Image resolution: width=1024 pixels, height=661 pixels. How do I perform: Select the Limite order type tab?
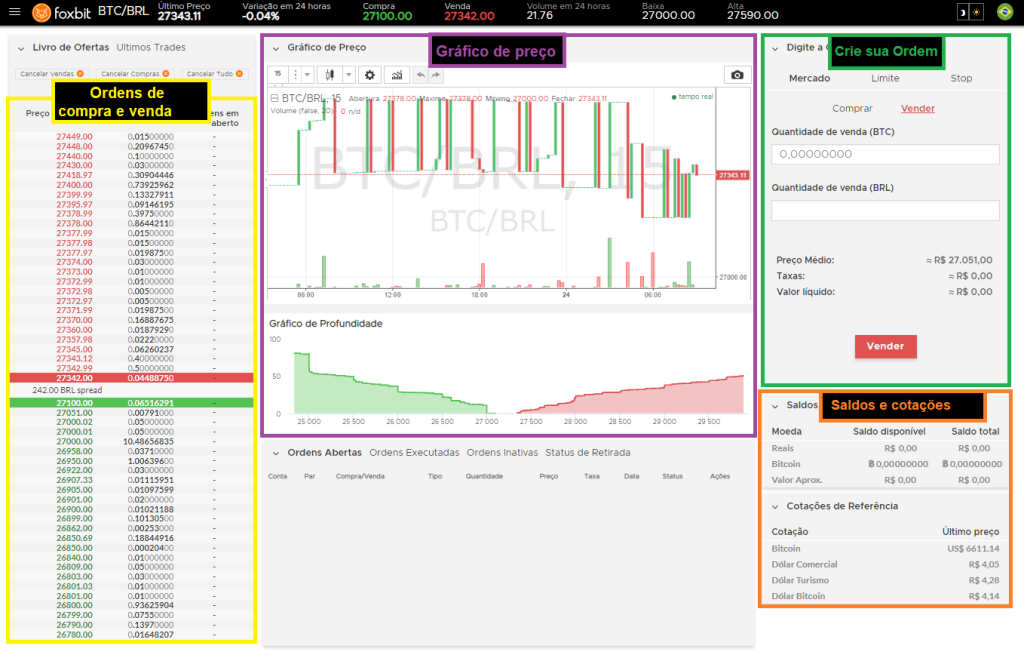point(885,78)
